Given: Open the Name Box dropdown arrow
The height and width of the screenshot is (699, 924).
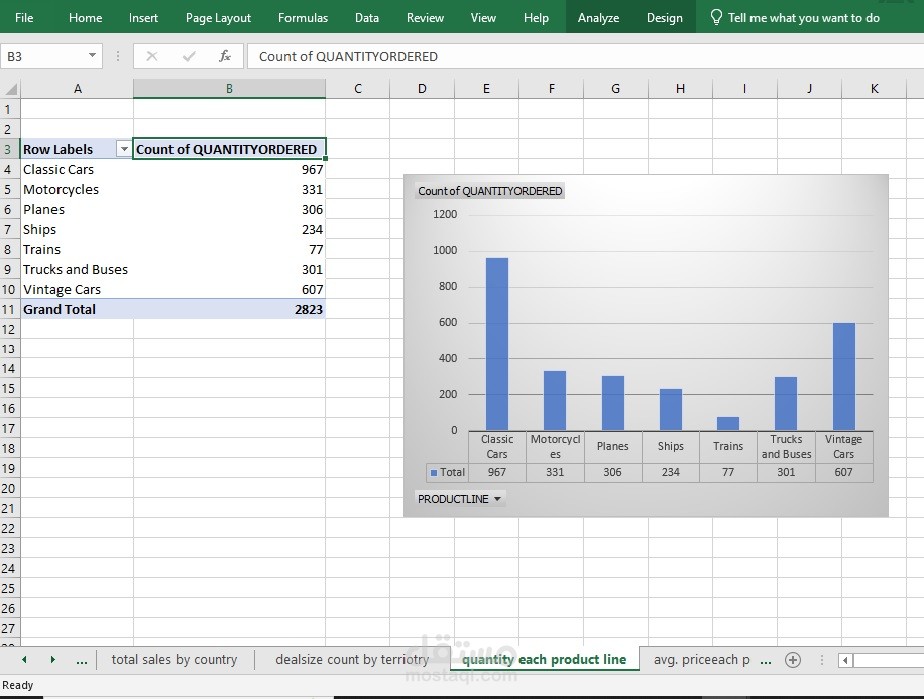Looking at the screenshot, I should click(92, 57).
